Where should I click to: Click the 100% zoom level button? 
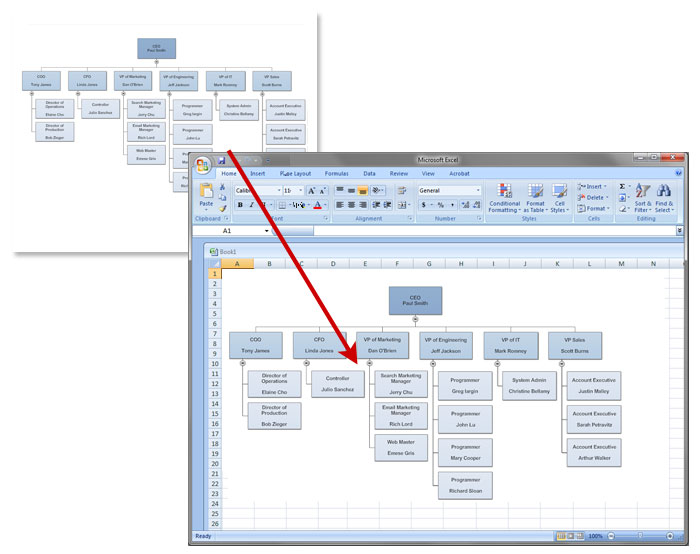coord(595,536)
